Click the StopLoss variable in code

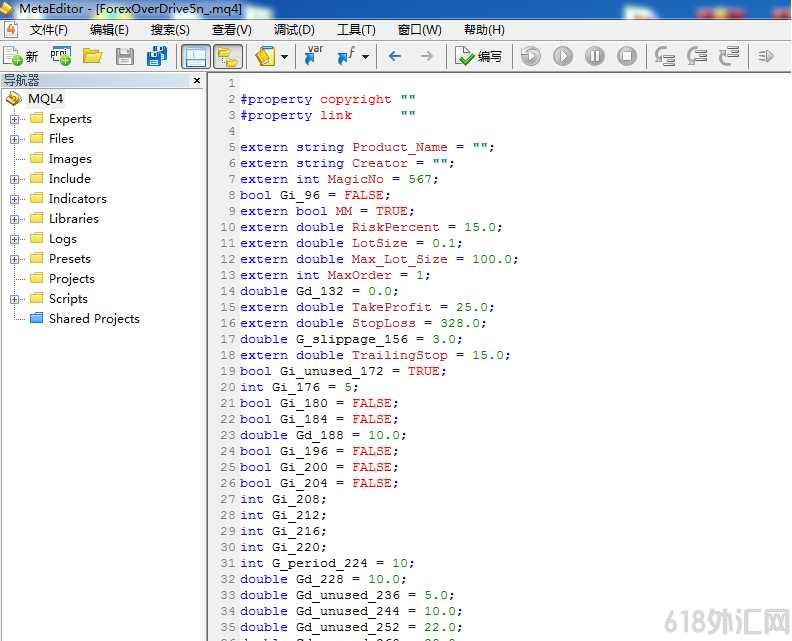click(383, 323)
